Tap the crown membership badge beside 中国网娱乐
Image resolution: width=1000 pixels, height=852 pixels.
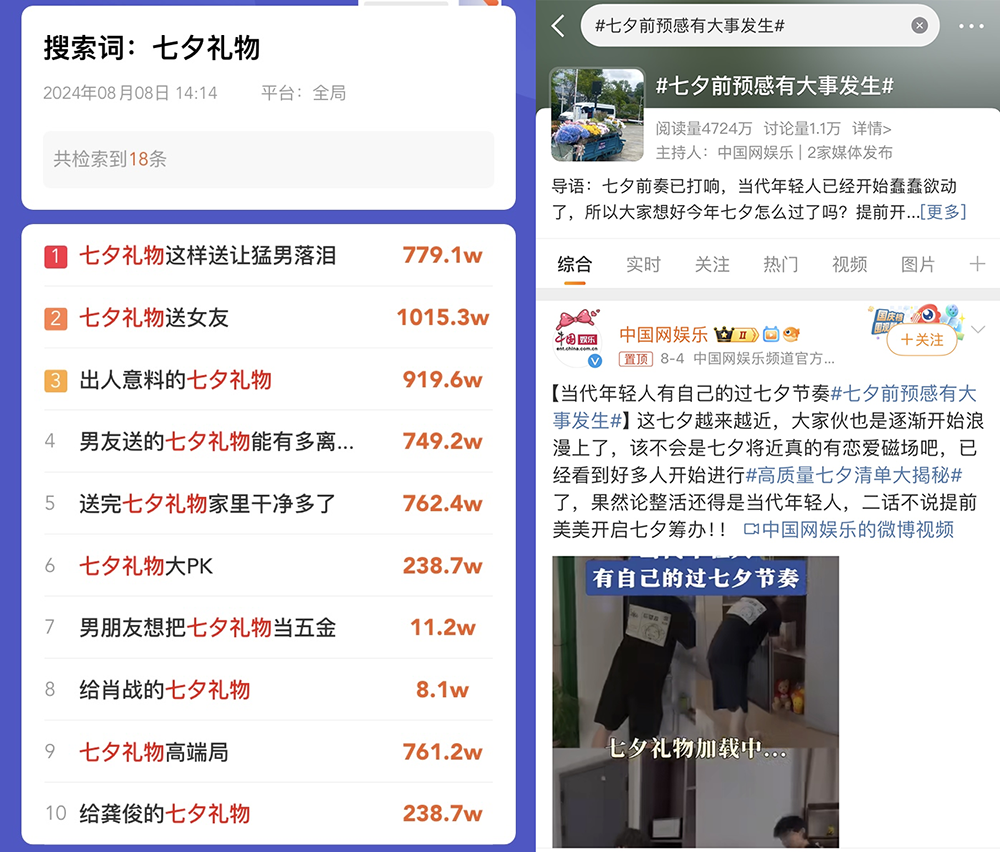tap(737, 334)
